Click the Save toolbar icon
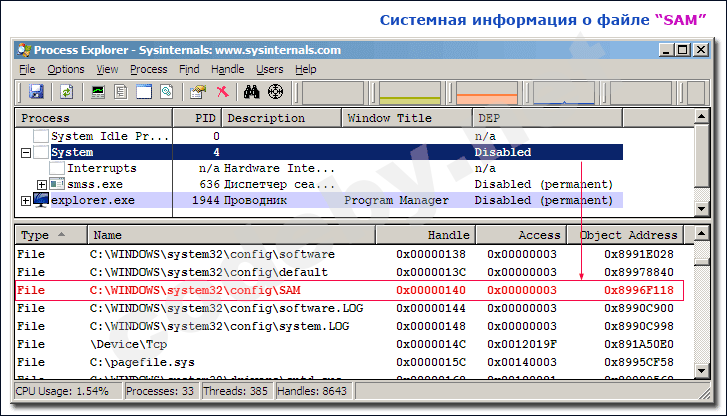The height and width of the screenshot is (416, 727). [36, 92]
